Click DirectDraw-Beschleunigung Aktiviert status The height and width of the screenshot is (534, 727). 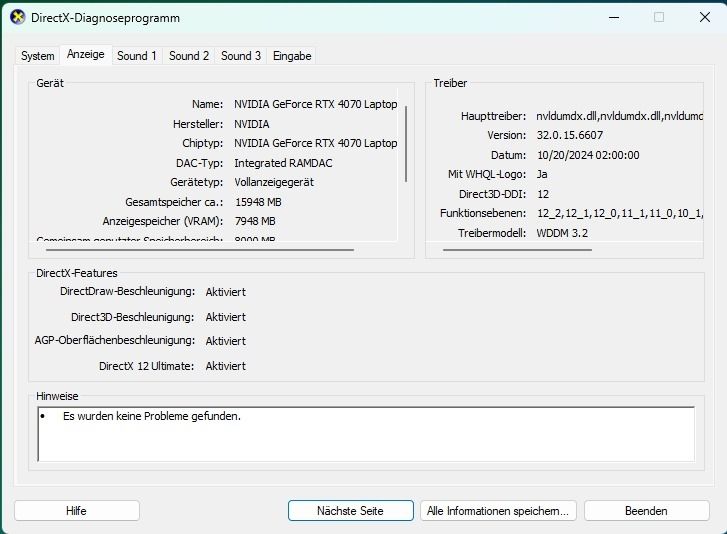[x=226, y=292]
